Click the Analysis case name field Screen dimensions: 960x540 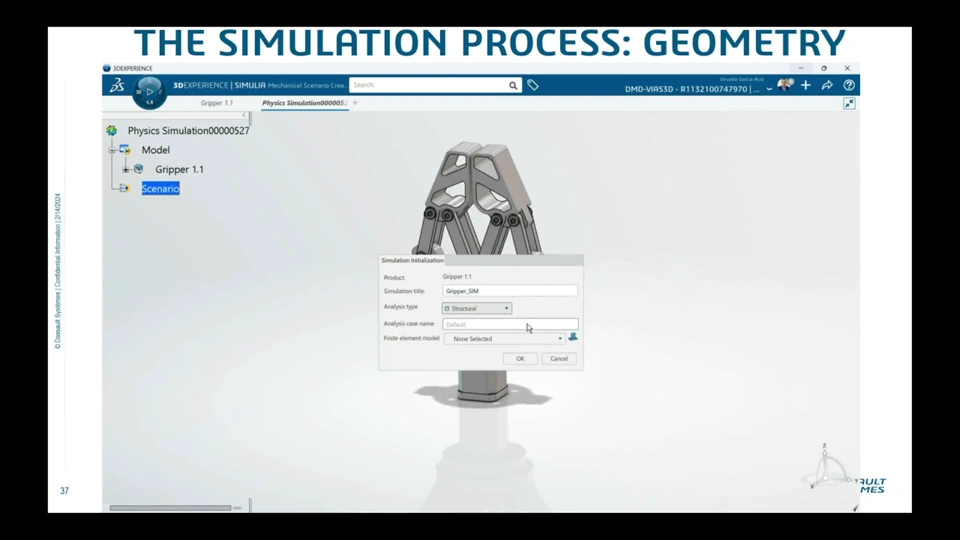[x=510, y=324]
